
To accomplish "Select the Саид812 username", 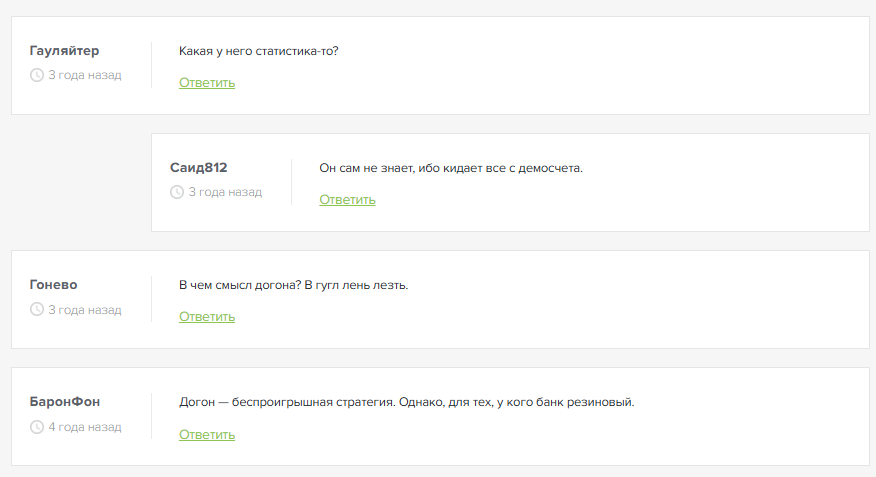I will pyautogui.click(x=199, y=168).
